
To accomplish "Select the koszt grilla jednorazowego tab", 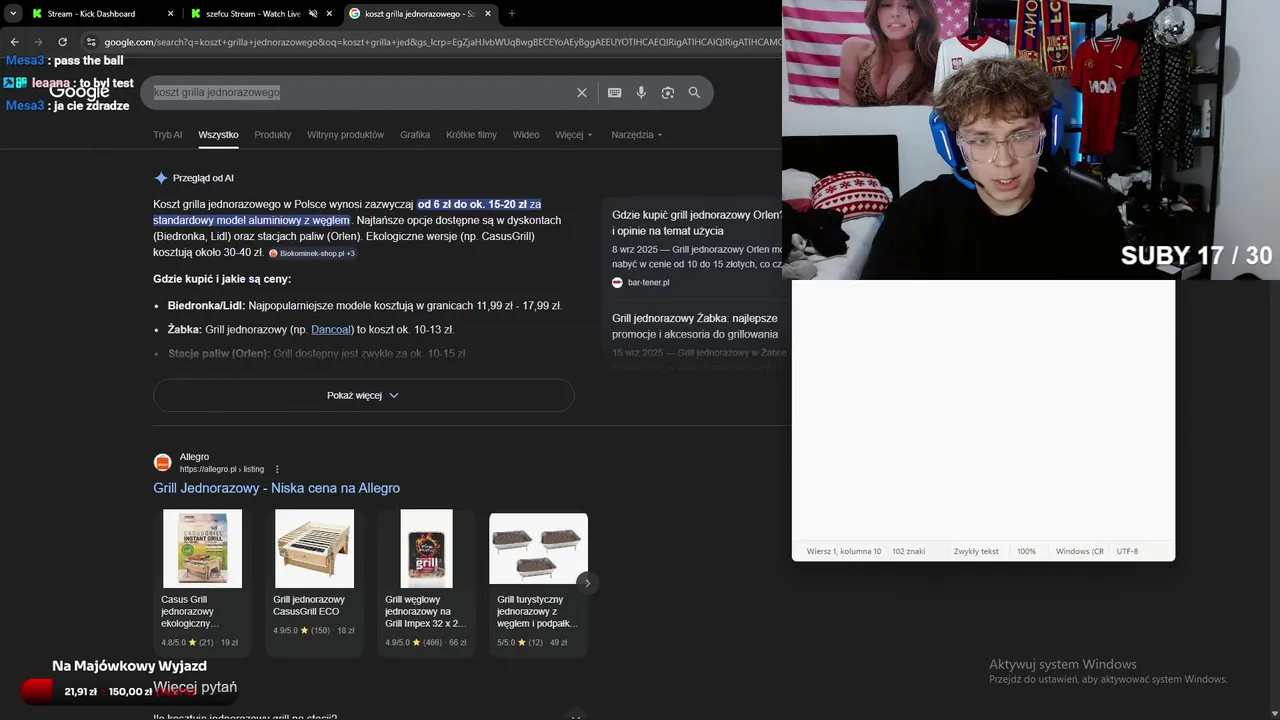I will pyautogui.click(x=418, y=13).
